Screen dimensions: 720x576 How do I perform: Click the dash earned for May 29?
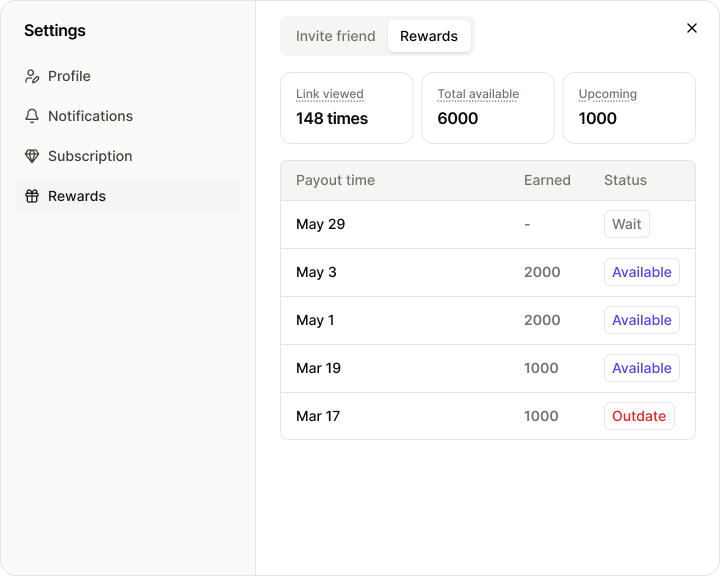coord(527,225)
